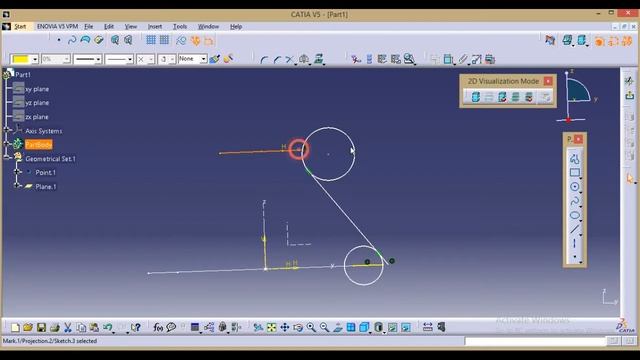
Task: Open the Help menu
Action: (x=236, y=27)
